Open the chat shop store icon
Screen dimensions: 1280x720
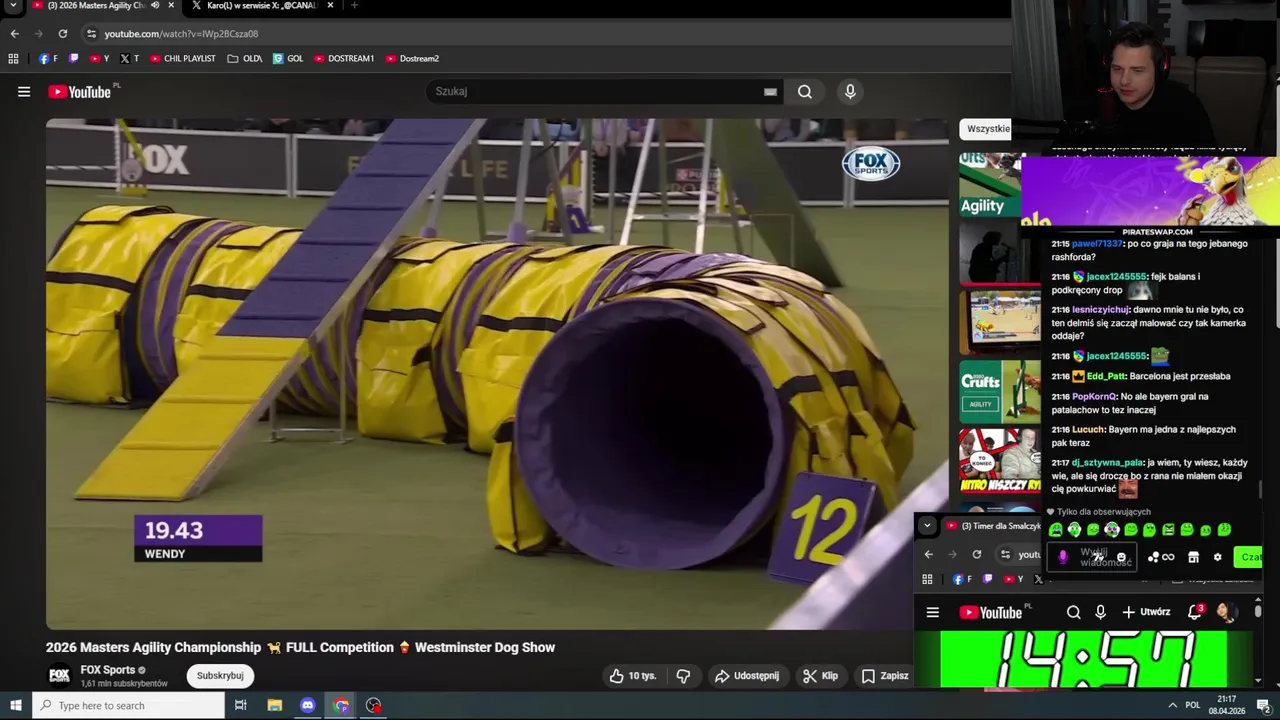(1193, 557)
